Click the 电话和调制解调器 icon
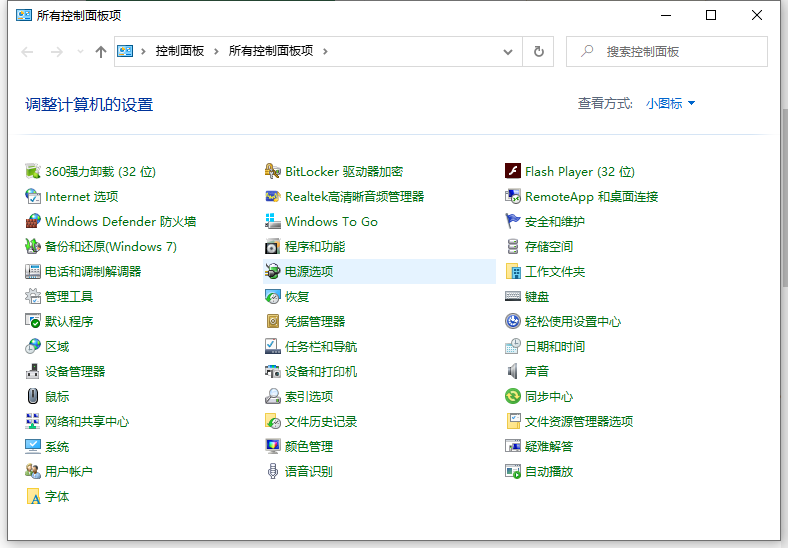This screenshot has width=788, height=548. pyautogui.click(x=33, y=271)
